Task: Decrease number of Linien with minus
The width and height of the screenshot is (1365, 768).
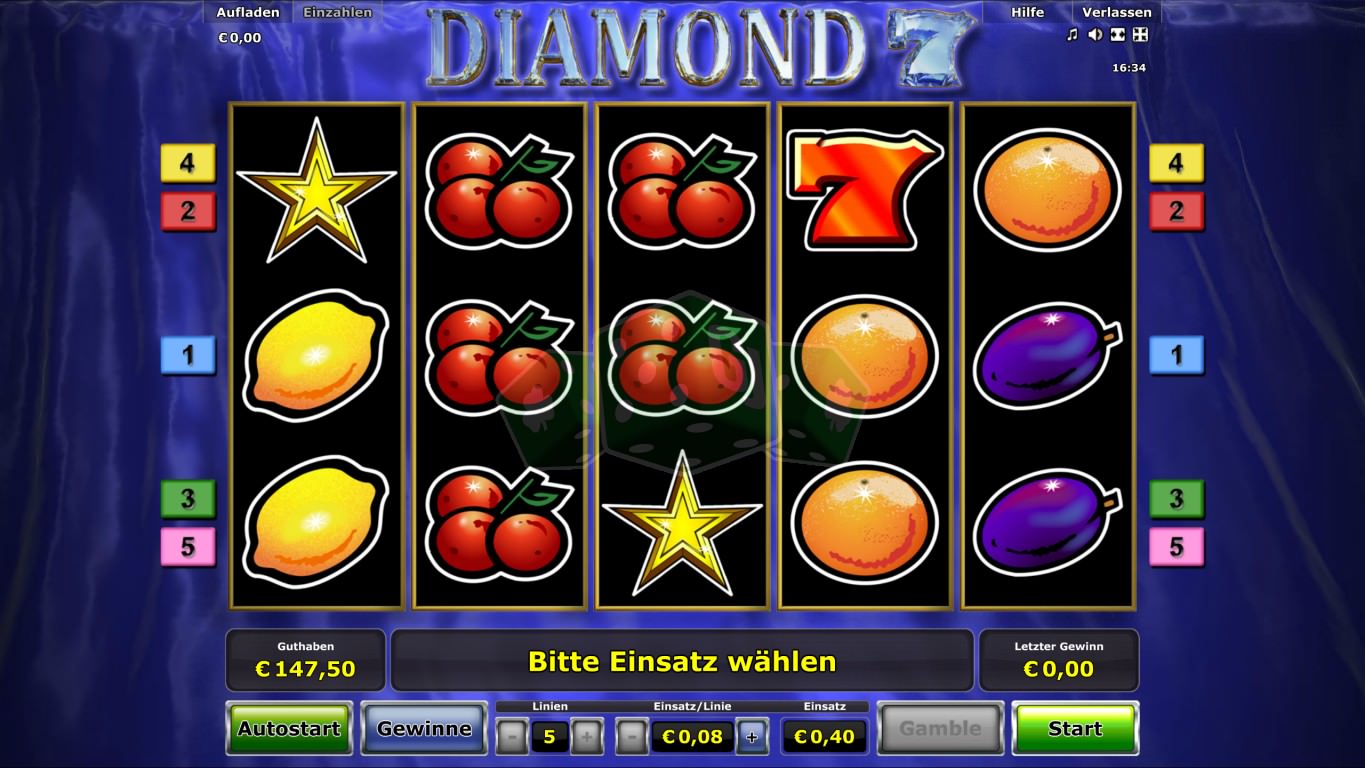Action: [x=512, y=737]
